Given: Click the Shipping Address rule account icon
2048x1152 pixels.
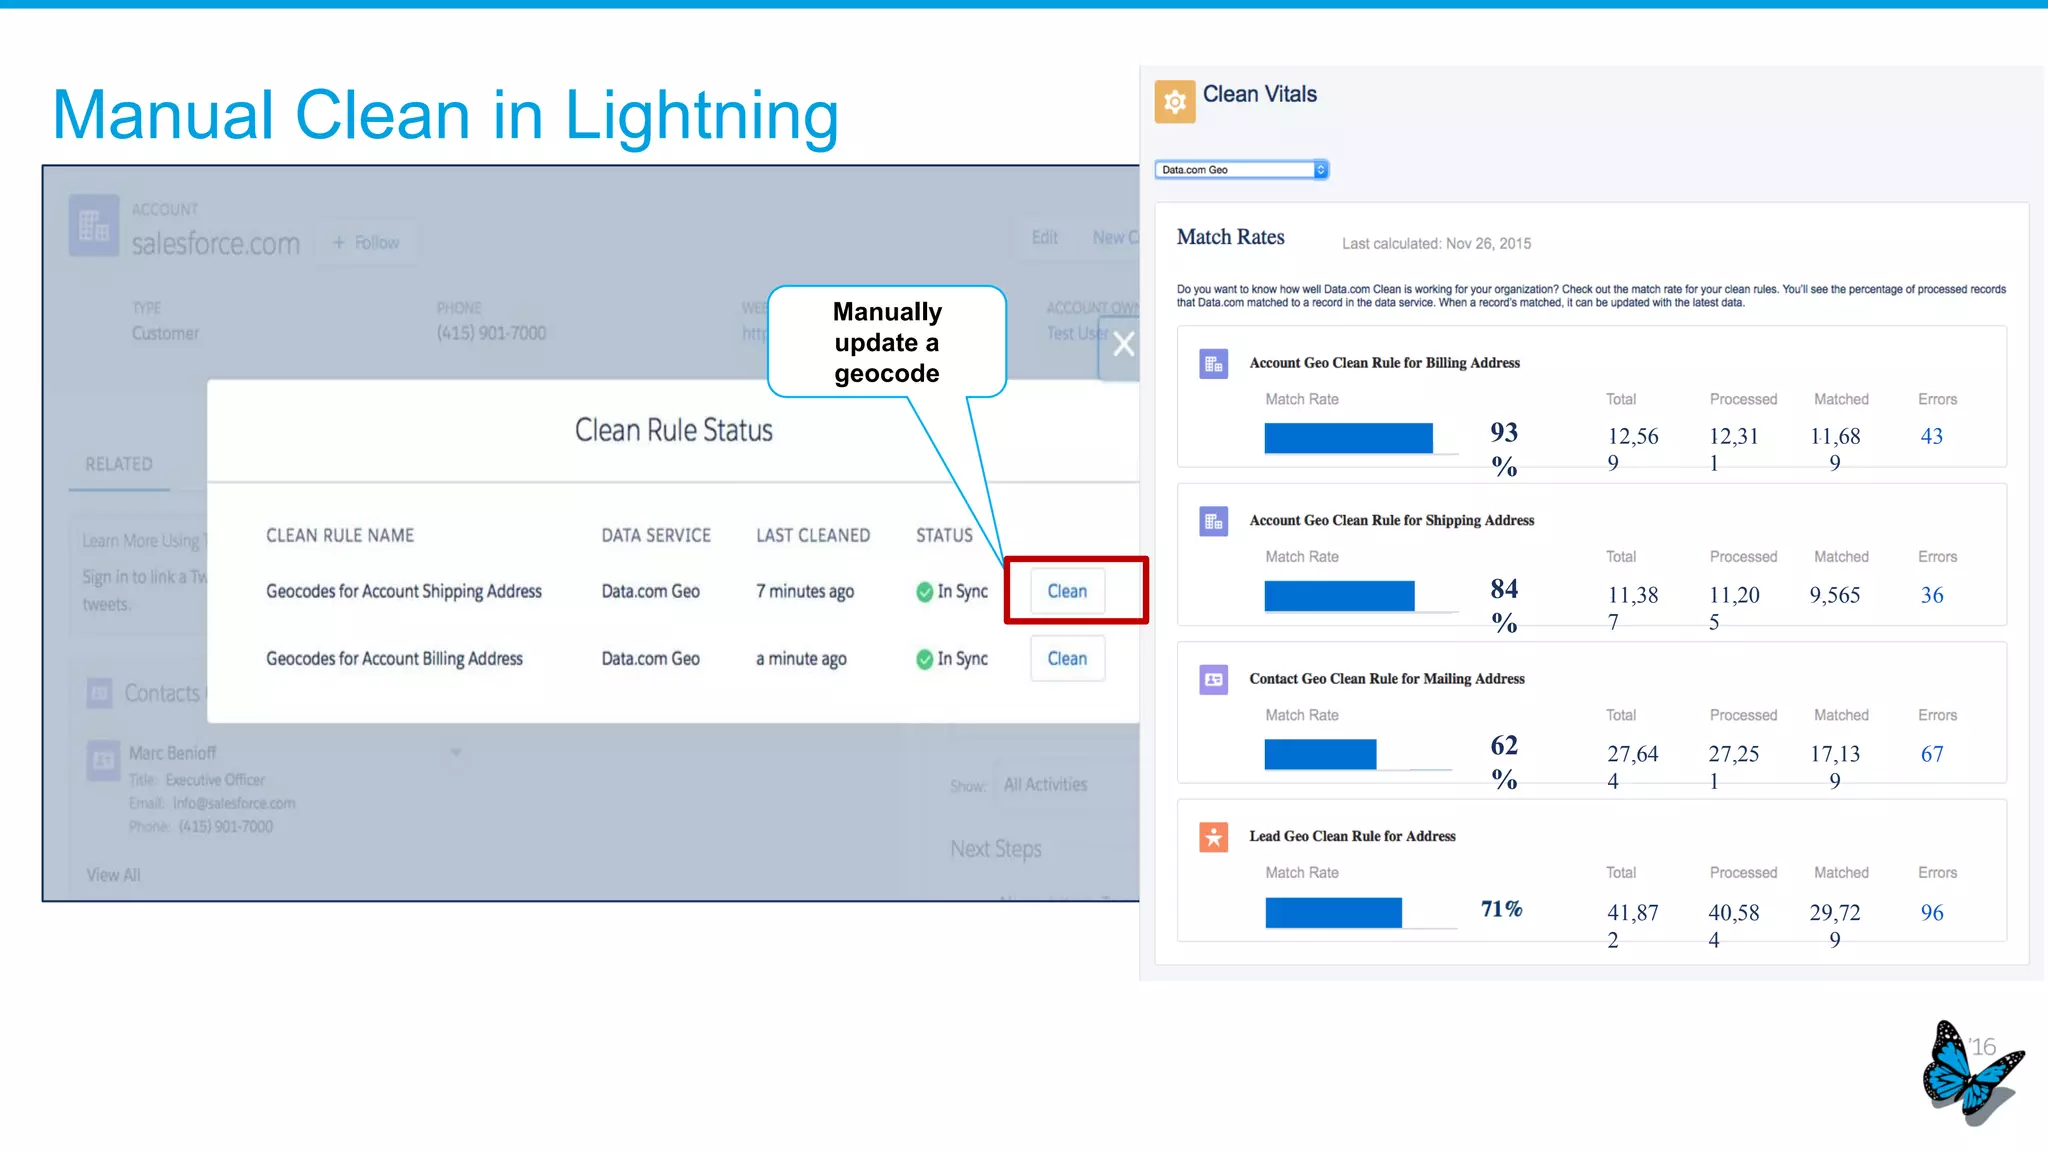Looking at the screenshot, I should tap(1213, 521).
